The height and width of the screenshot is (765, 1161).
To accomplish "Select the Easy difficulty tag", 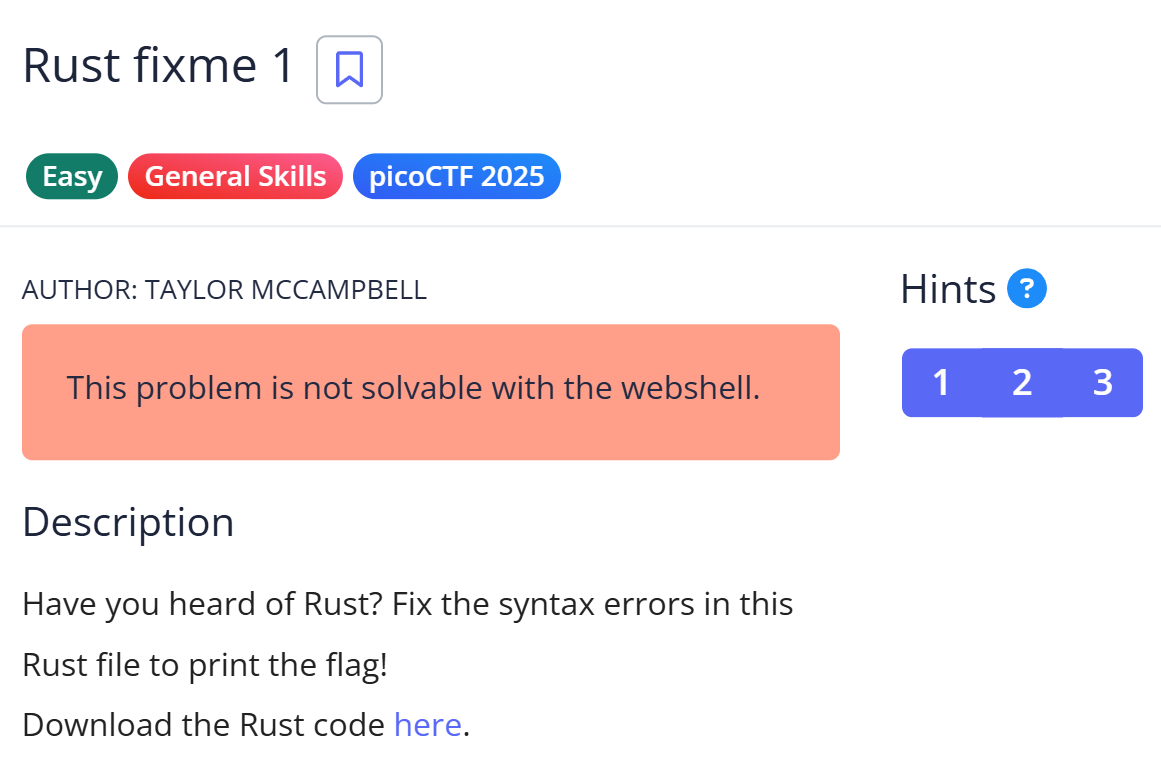I will tap(72, 177).
